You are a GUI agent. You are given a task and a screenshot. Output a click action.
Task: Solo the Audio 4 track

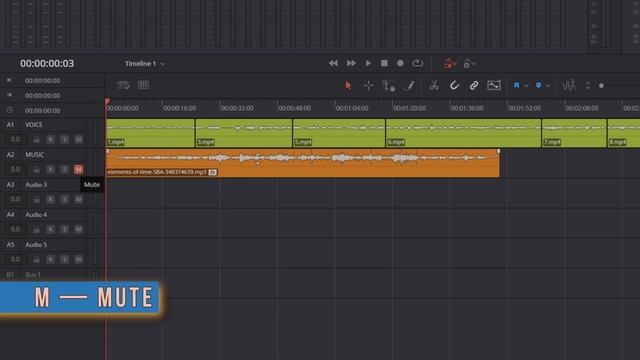tap(64, 229)
